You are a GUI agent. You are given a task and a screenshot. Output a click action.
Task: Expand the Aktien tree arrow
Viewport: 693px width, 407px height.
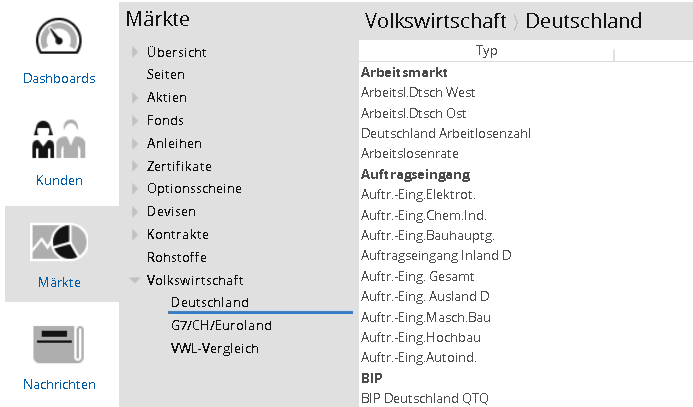(x=135, y=98)
